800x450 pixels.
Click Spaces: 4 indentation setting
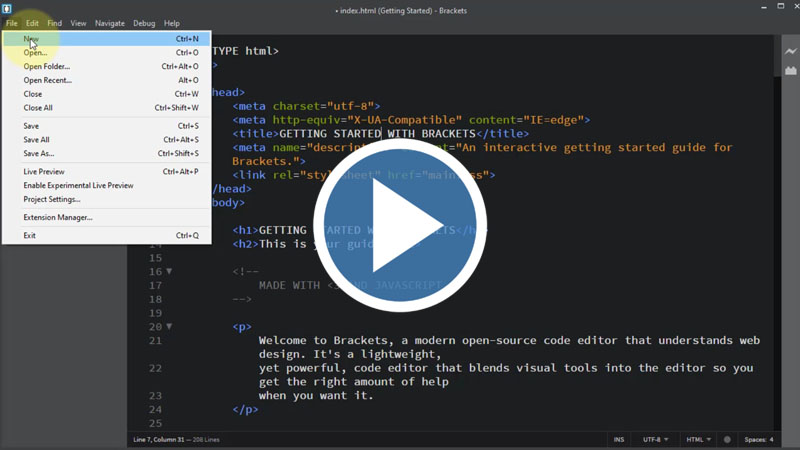[x=758, y=440]
